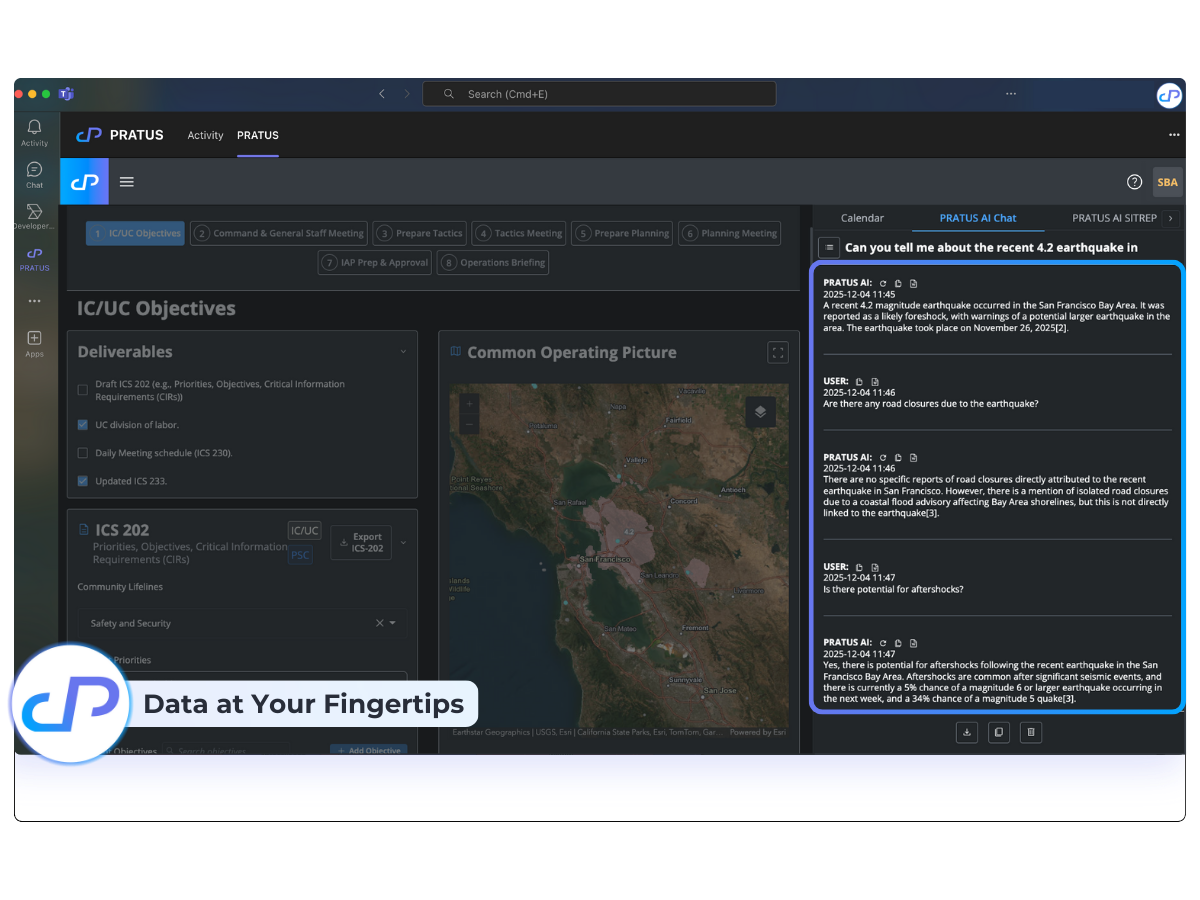
Task: Check the Draft ICS 202 checkbox
Action: 83,390
